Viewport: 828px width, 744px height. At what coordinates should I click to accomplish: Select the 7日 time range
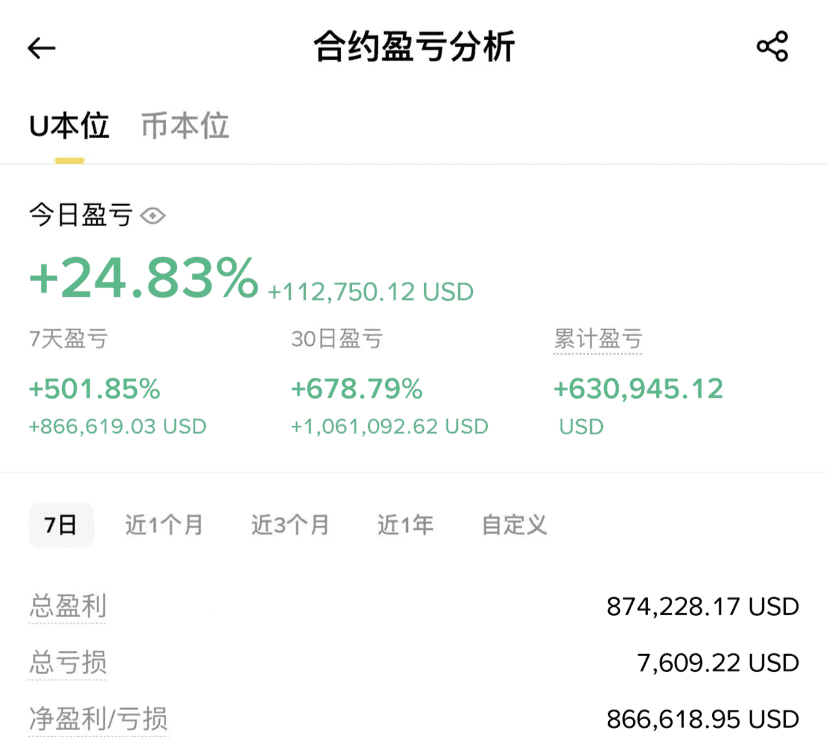click(x=61, y=525)
